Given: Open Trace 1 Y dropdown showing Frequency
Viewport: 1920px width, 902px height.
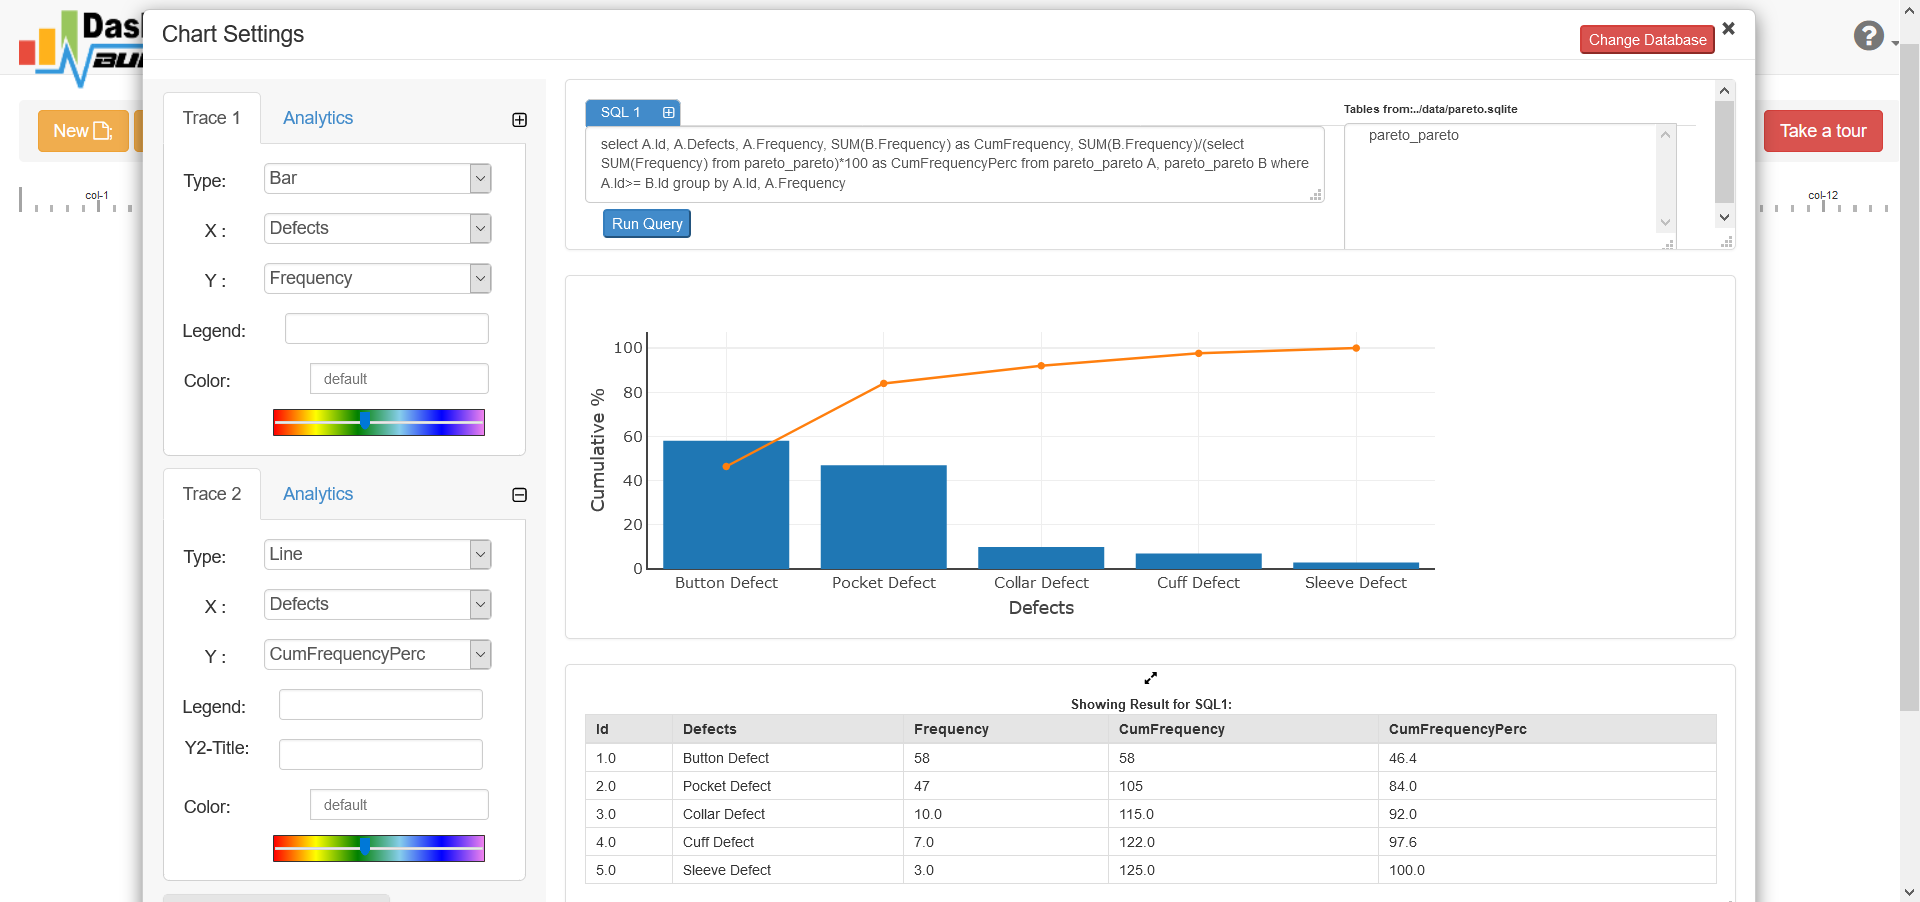Looking at the screenshot, I should [377, 278].
